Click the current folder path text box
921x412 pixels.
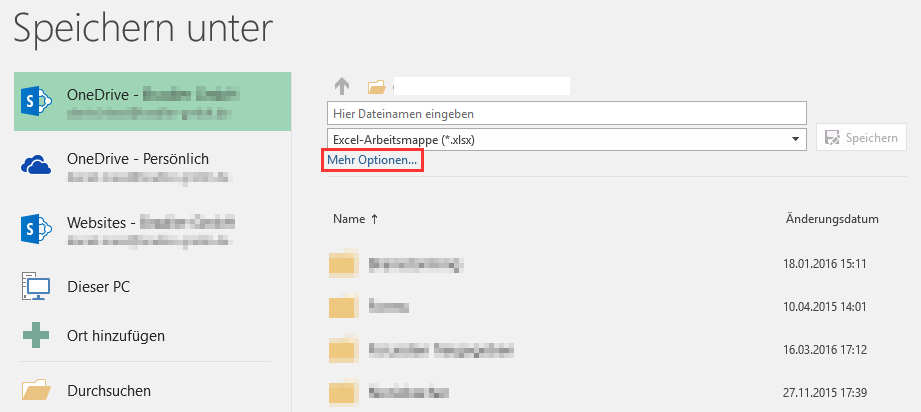[x=482, y=86]
